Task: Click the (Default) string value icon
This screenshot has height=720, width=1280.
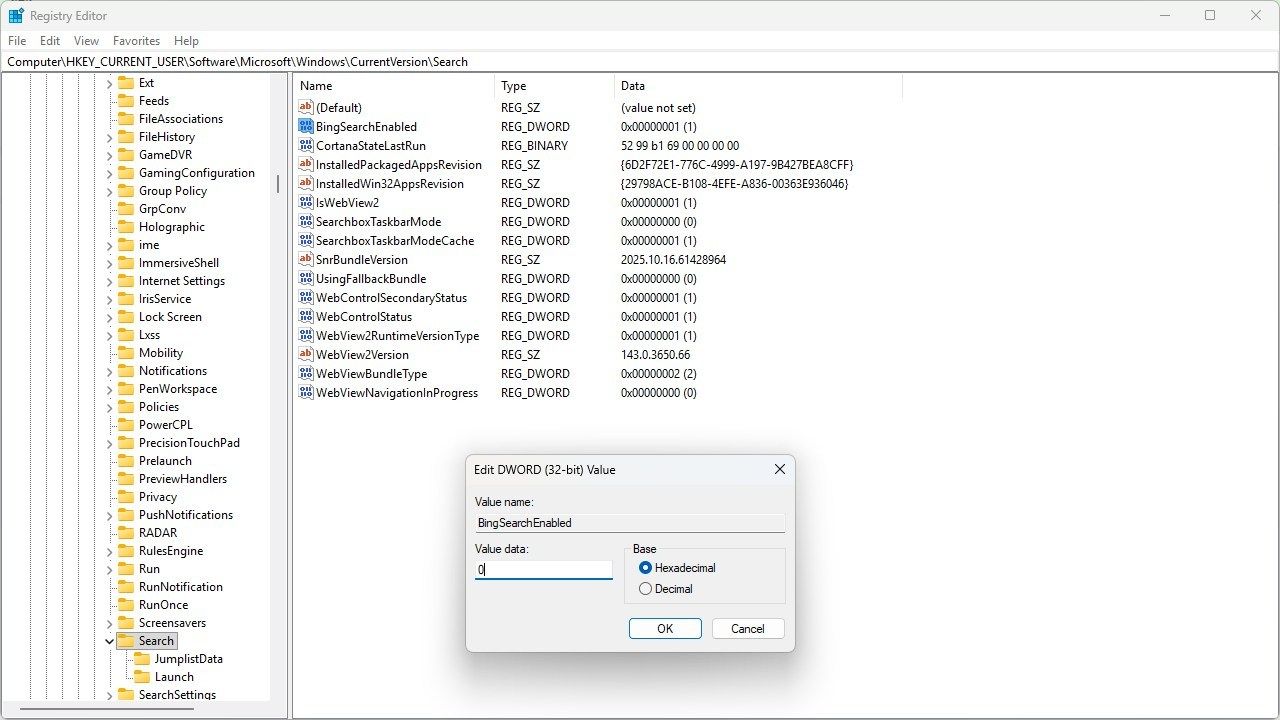Action: click(306, 108)
